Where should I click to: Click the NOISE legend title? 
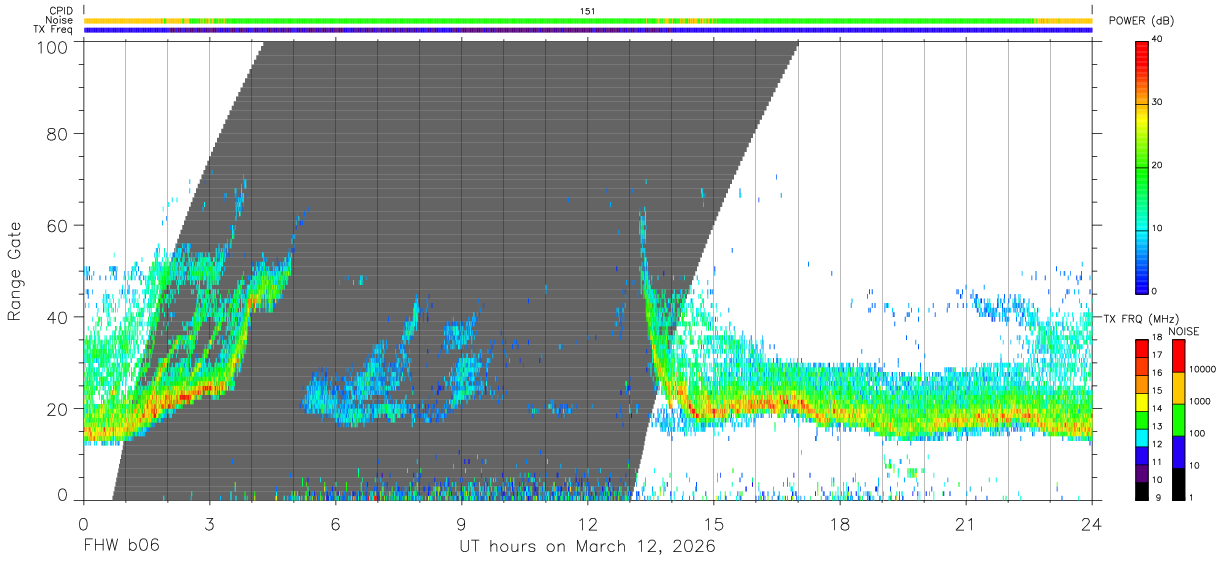[1184, 331]
